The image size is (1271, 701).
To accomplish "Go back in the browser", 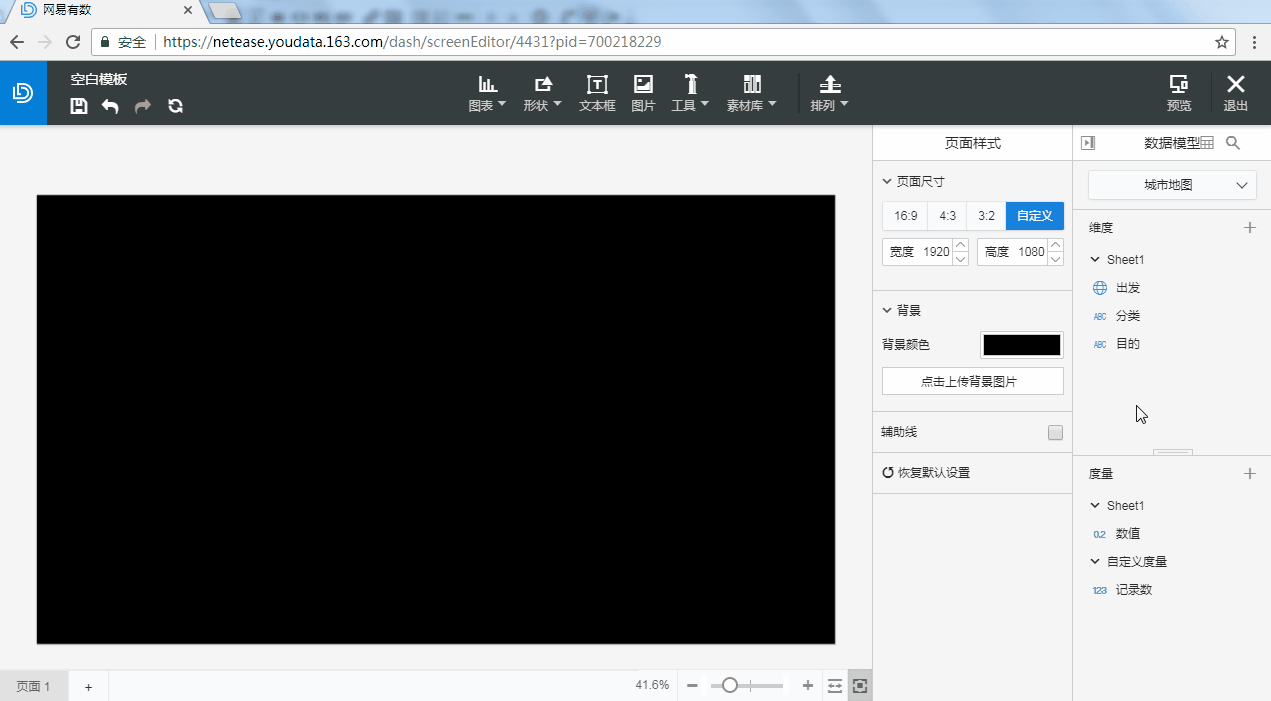I will pos(17,42).
